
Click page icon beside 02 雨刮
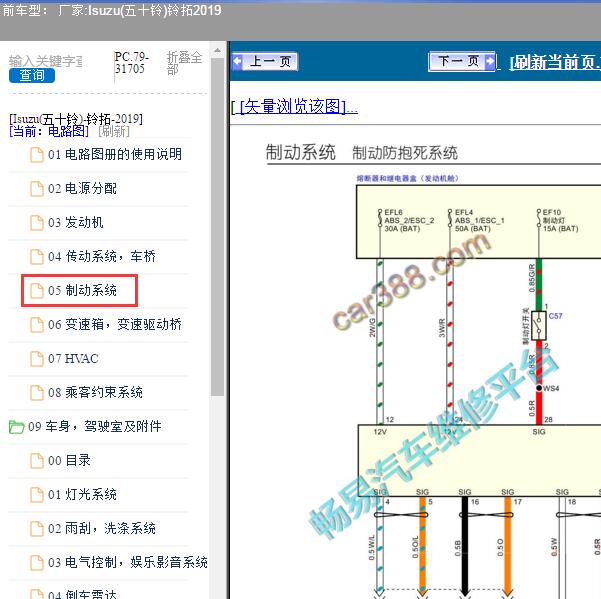[x=37, y=529]
